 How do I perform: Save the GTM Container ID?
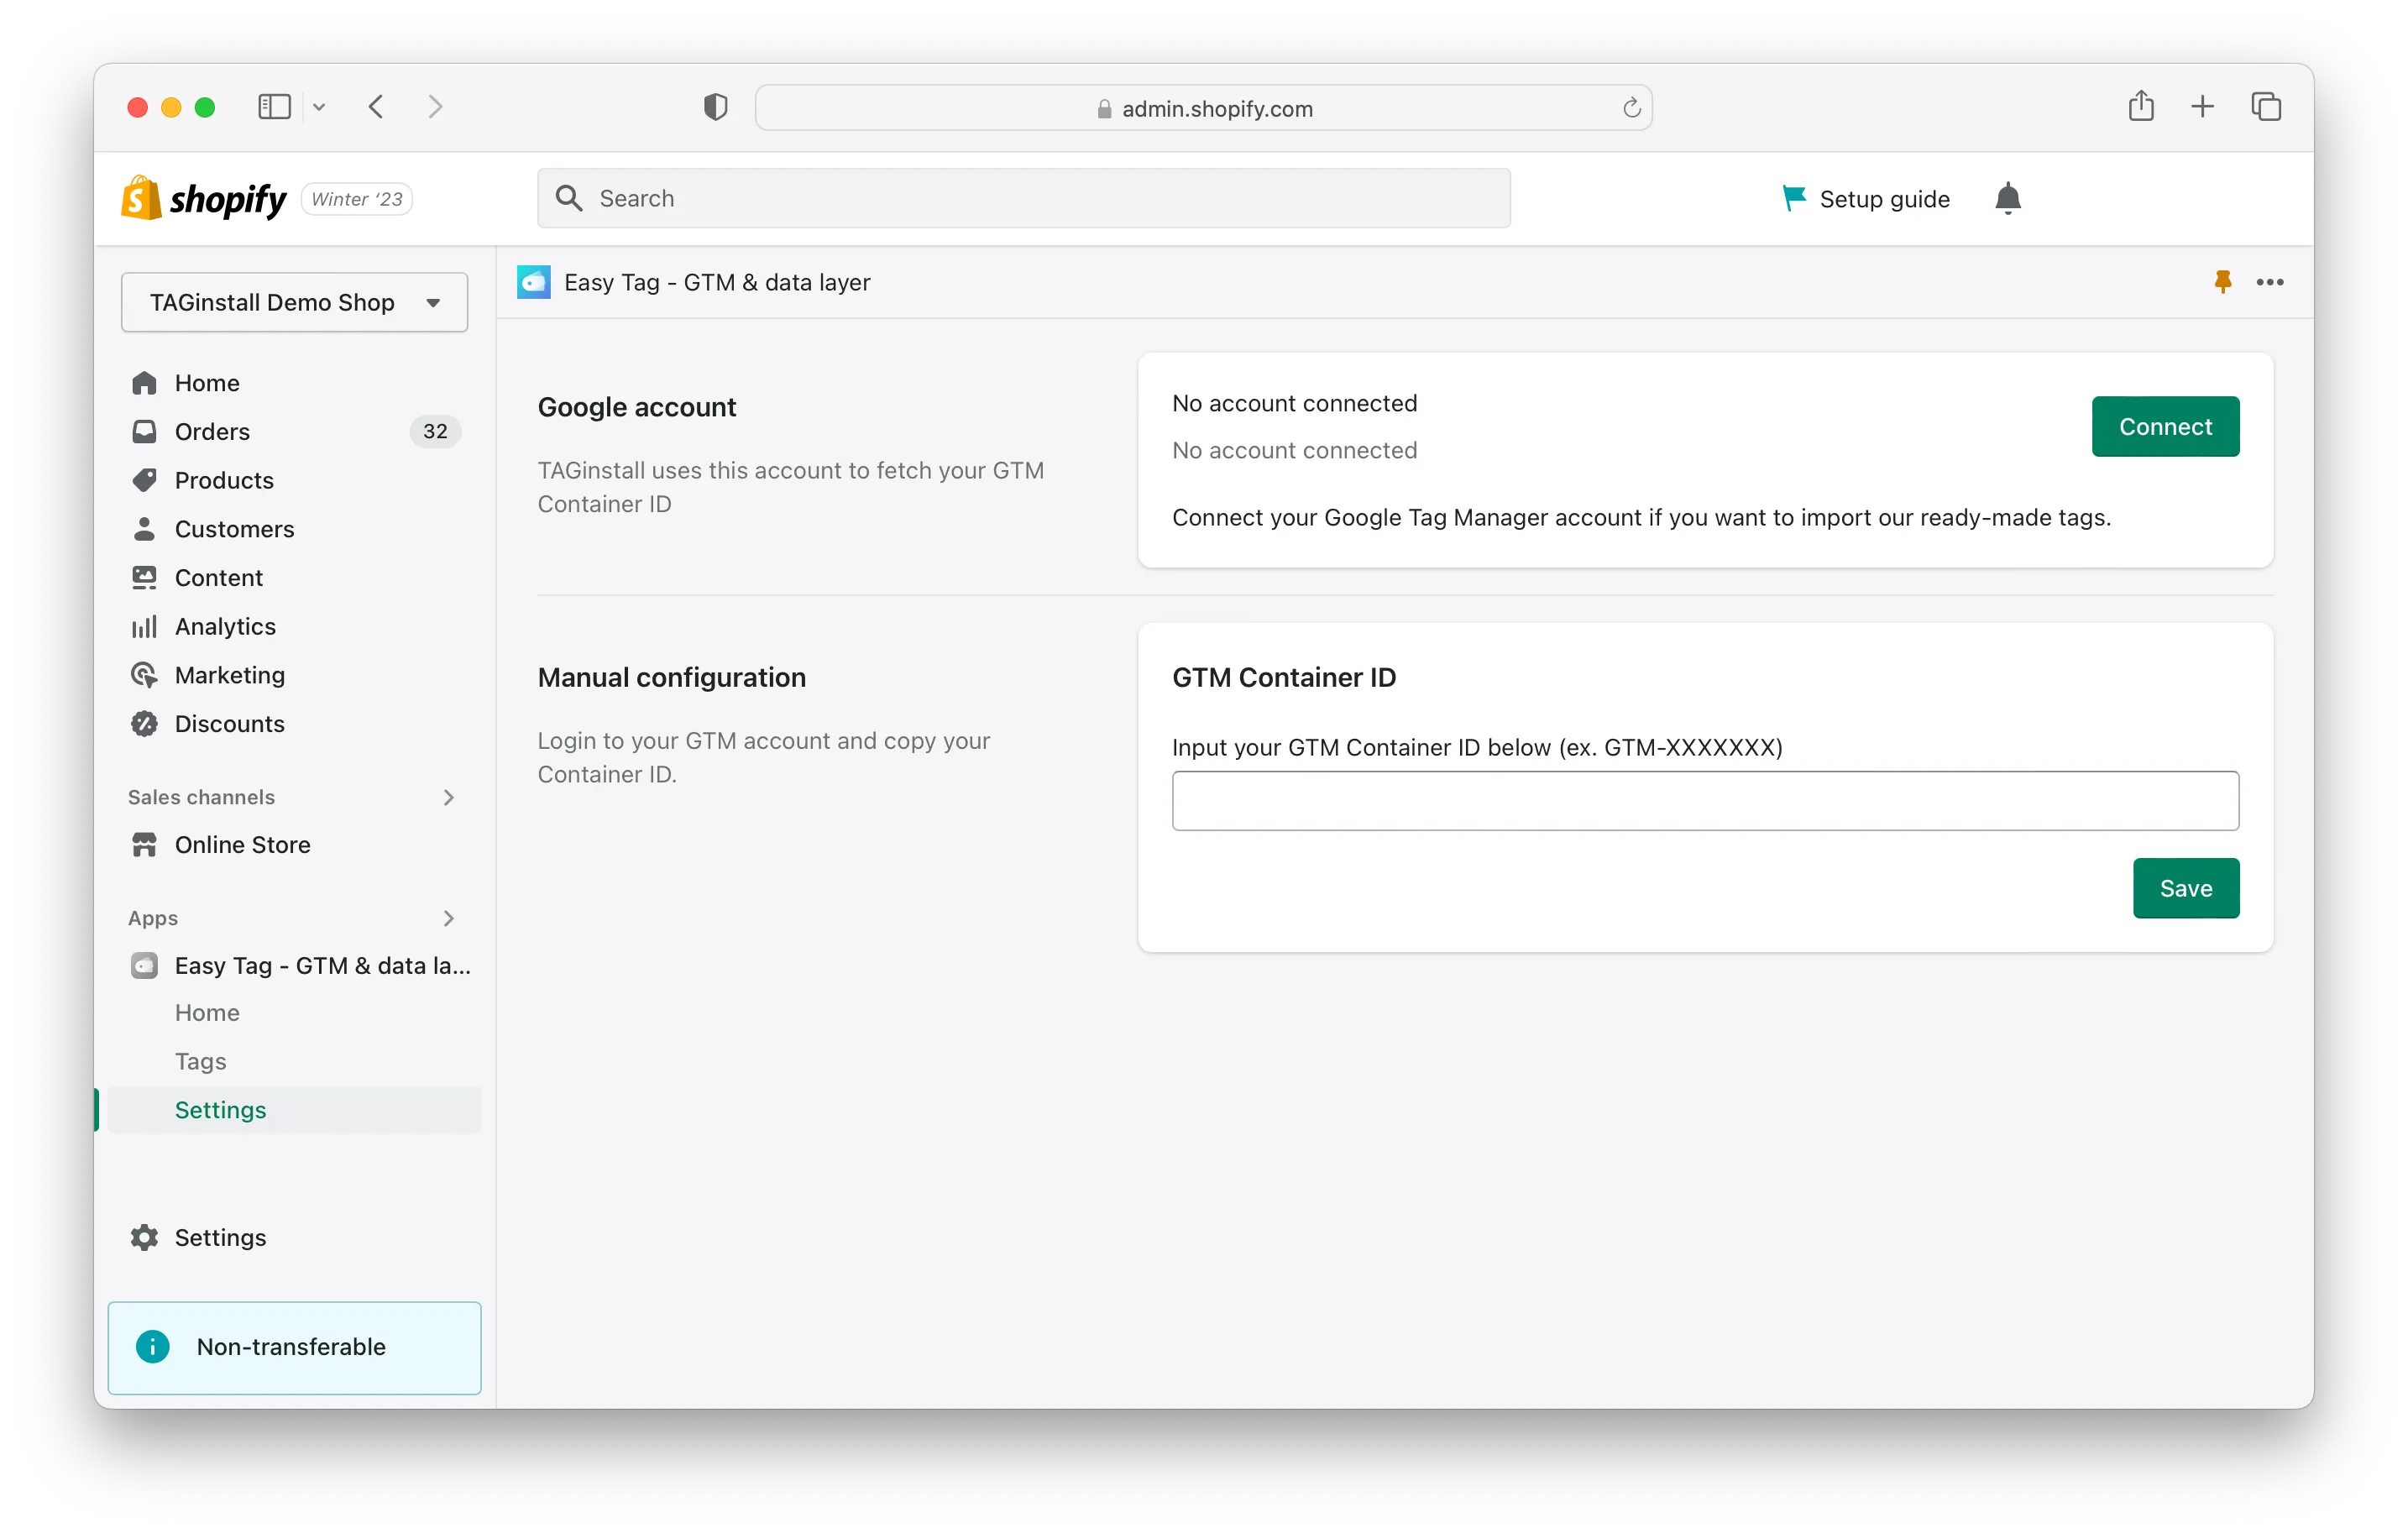(2185, 888)
